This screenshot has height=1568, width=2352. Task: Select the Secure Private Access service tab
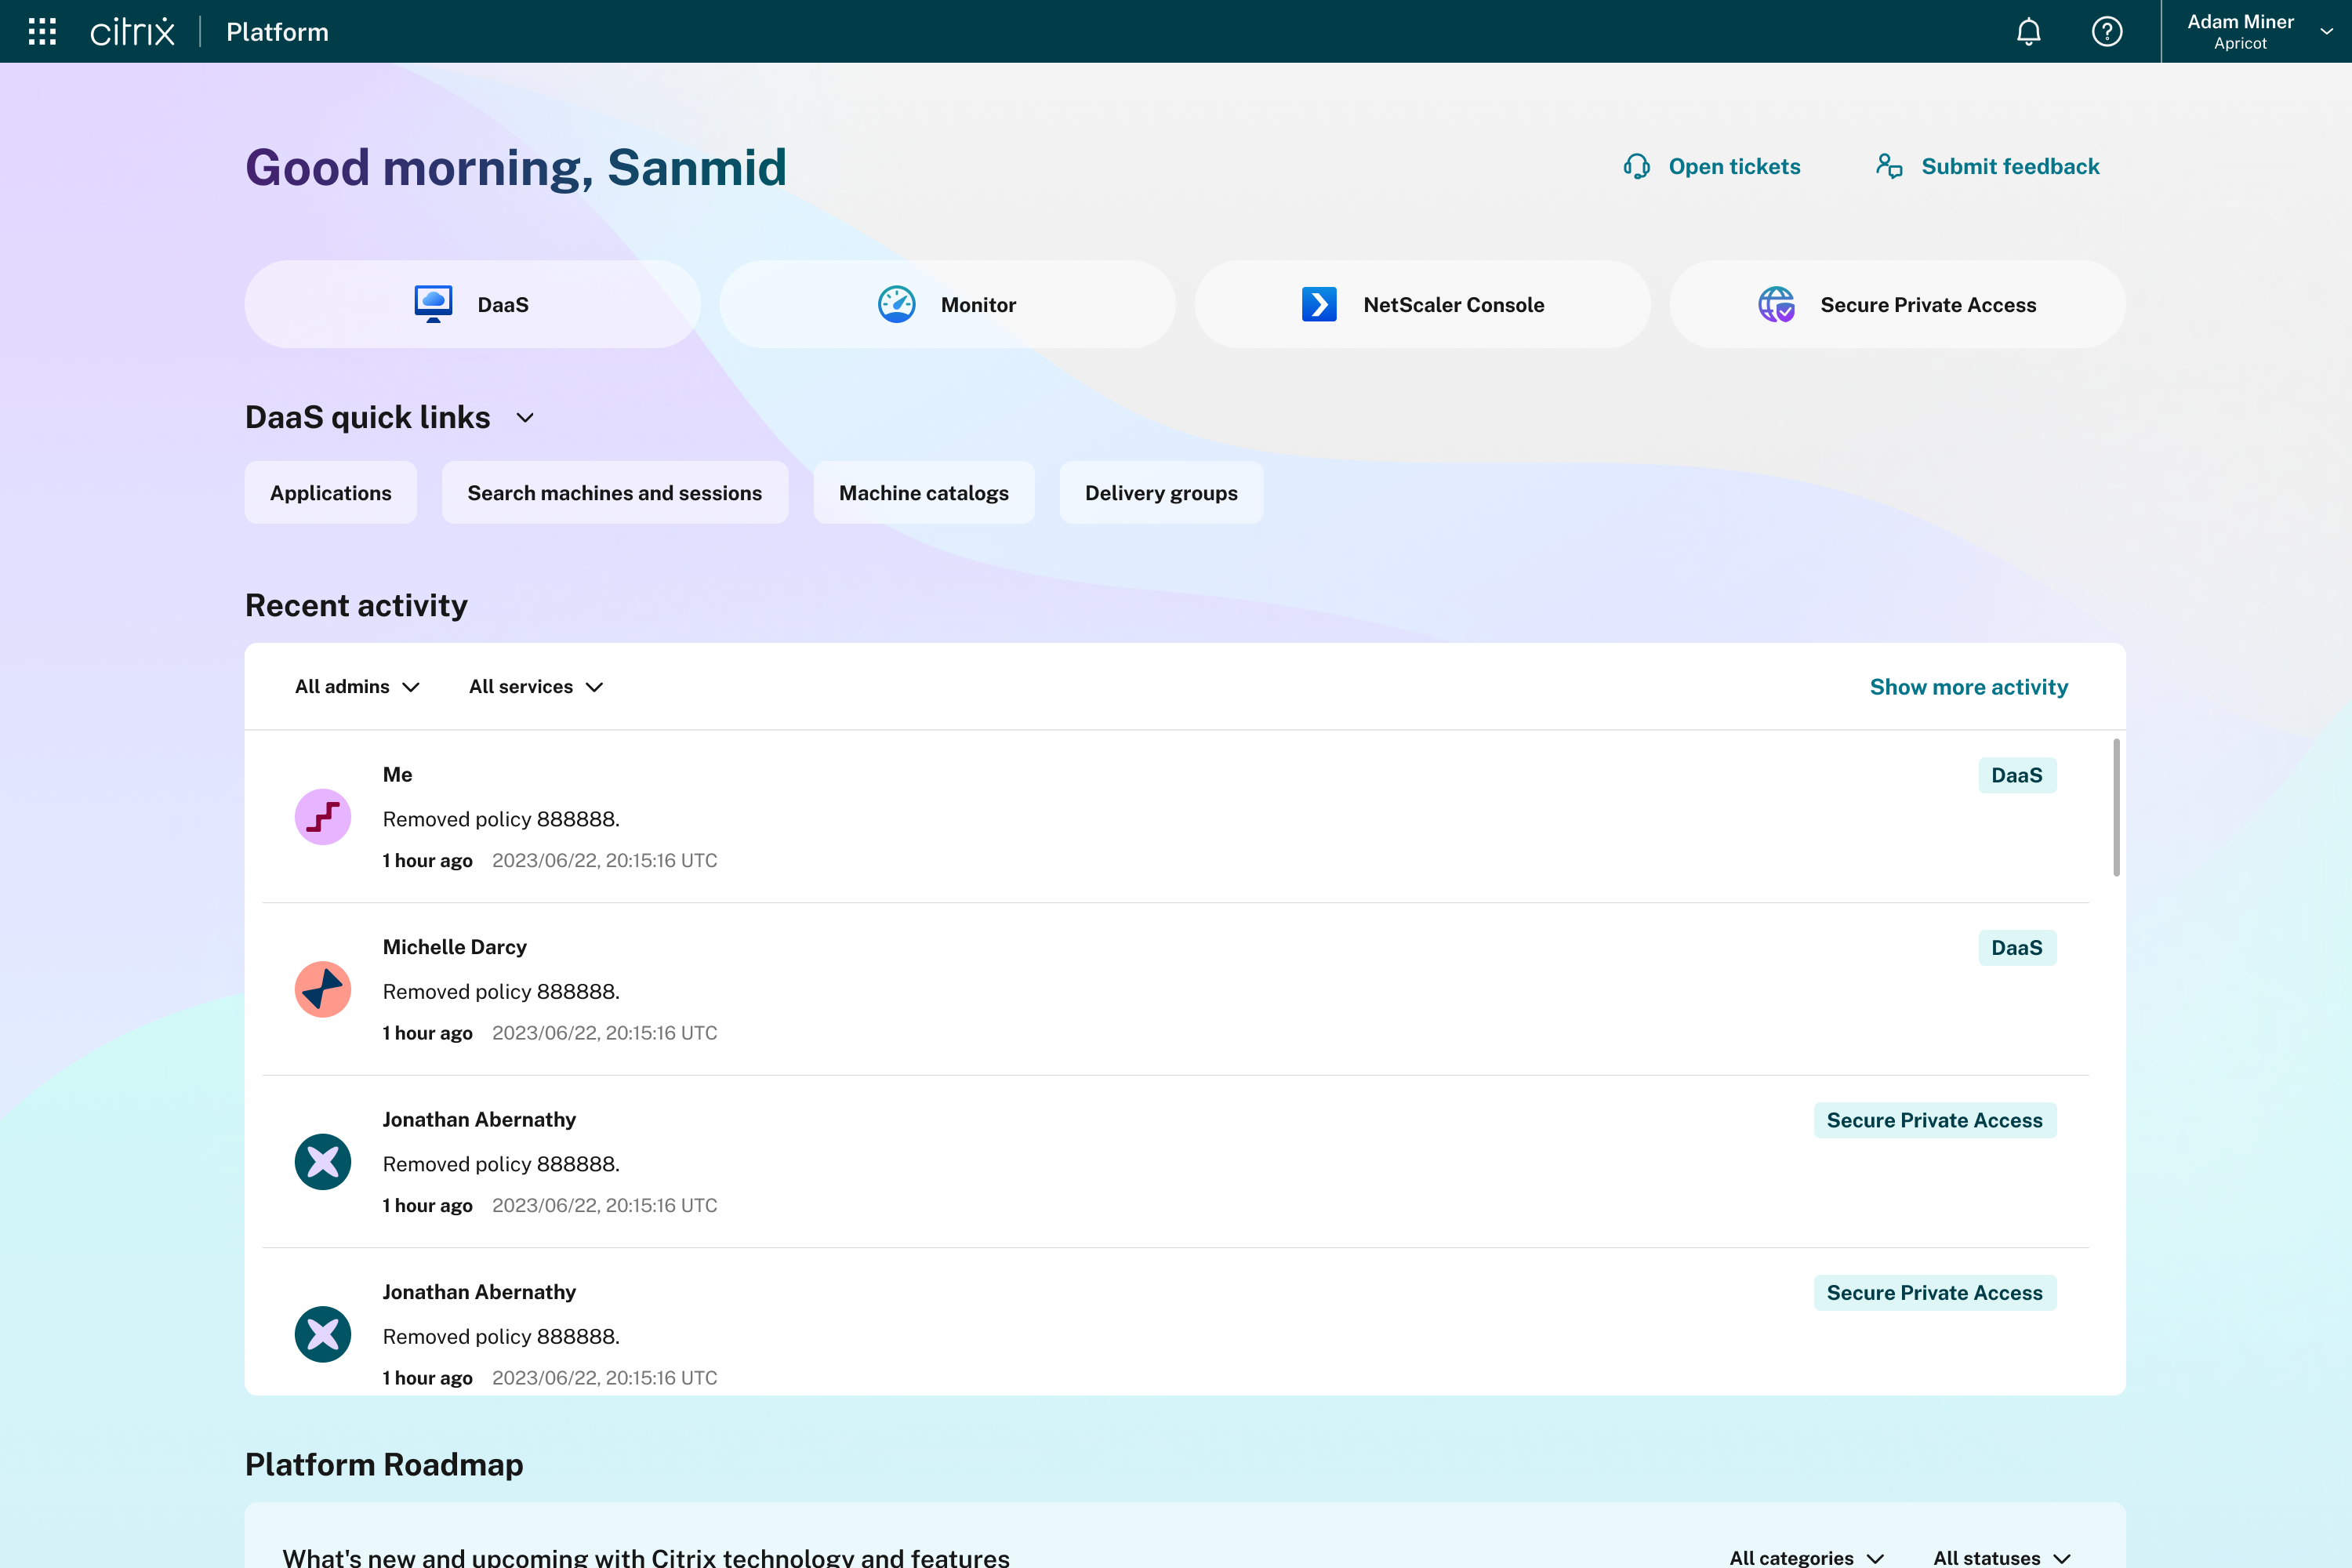(1897, 304)
